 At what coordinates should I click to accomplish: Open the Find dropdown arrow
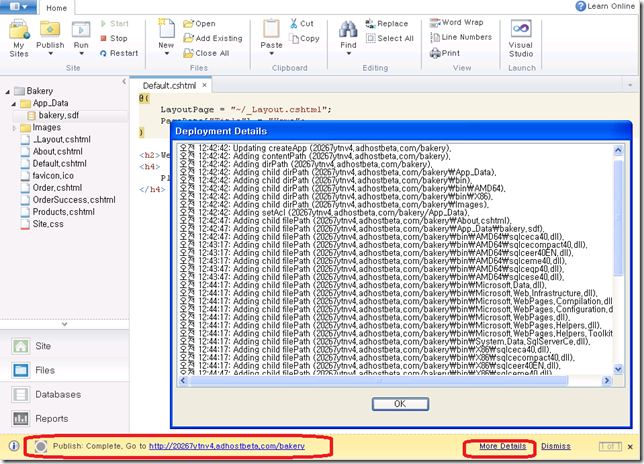coord(348,53)
